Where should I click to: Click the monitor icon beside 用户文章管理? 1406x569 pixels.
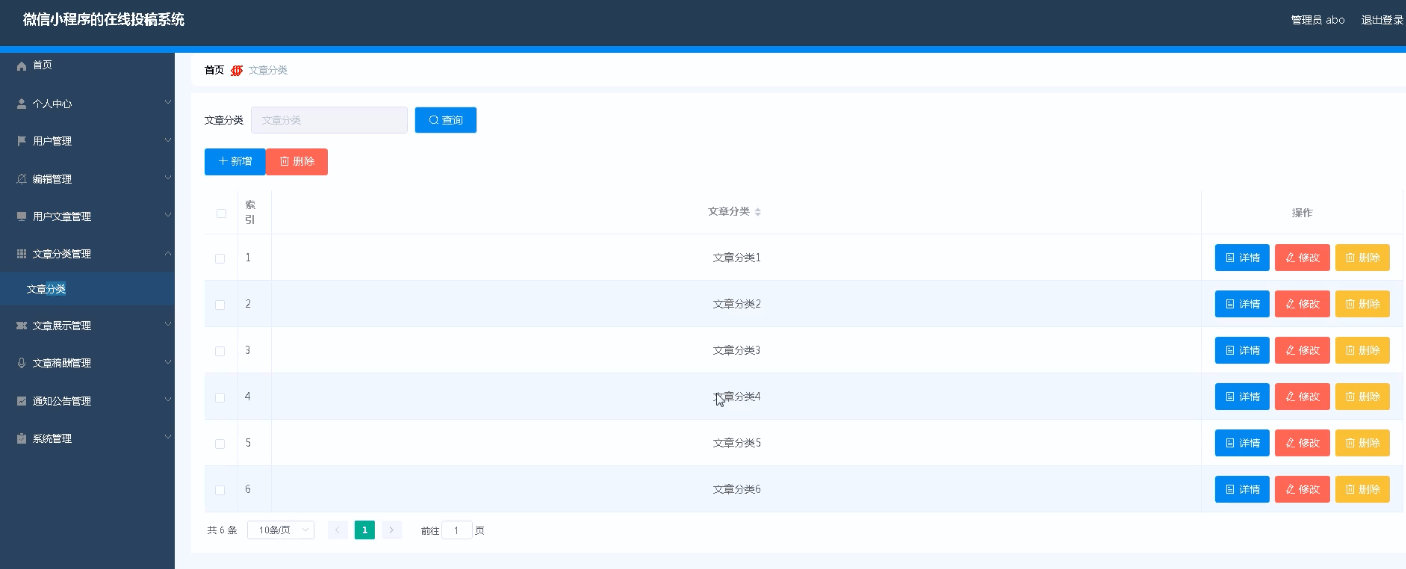pos(22,216)
